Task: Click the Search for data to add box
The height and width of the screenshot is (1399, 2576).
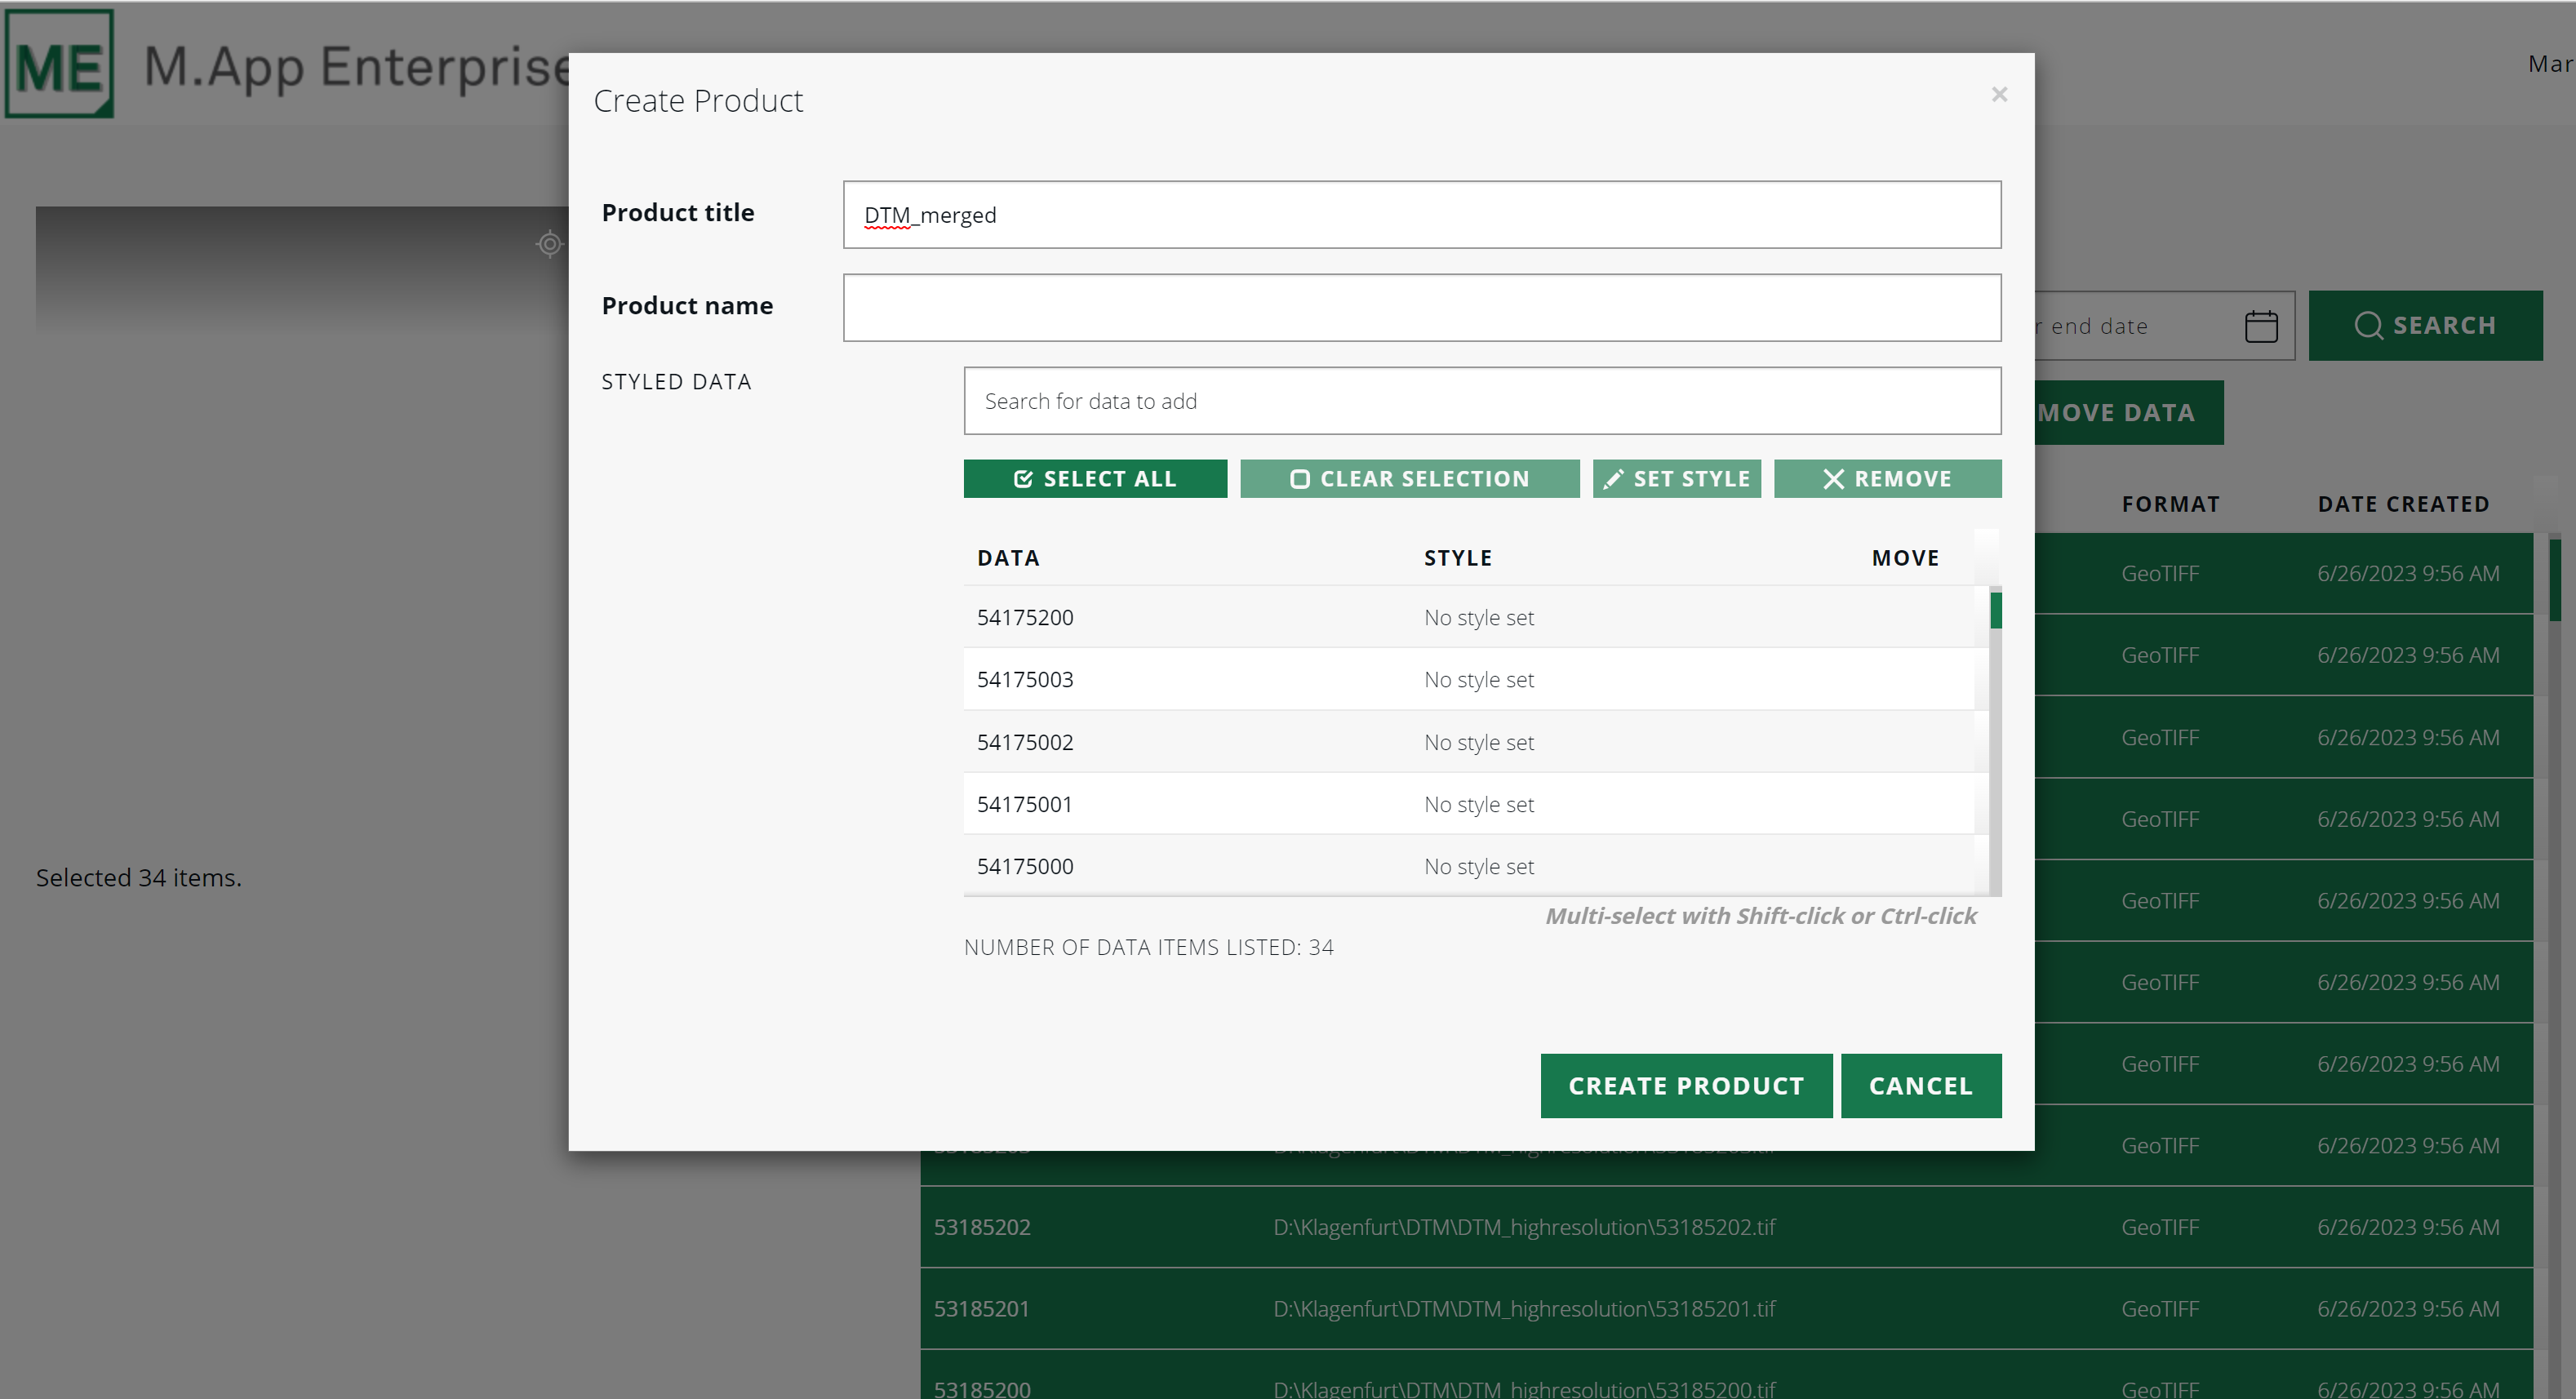Action: click(1481, 401)
